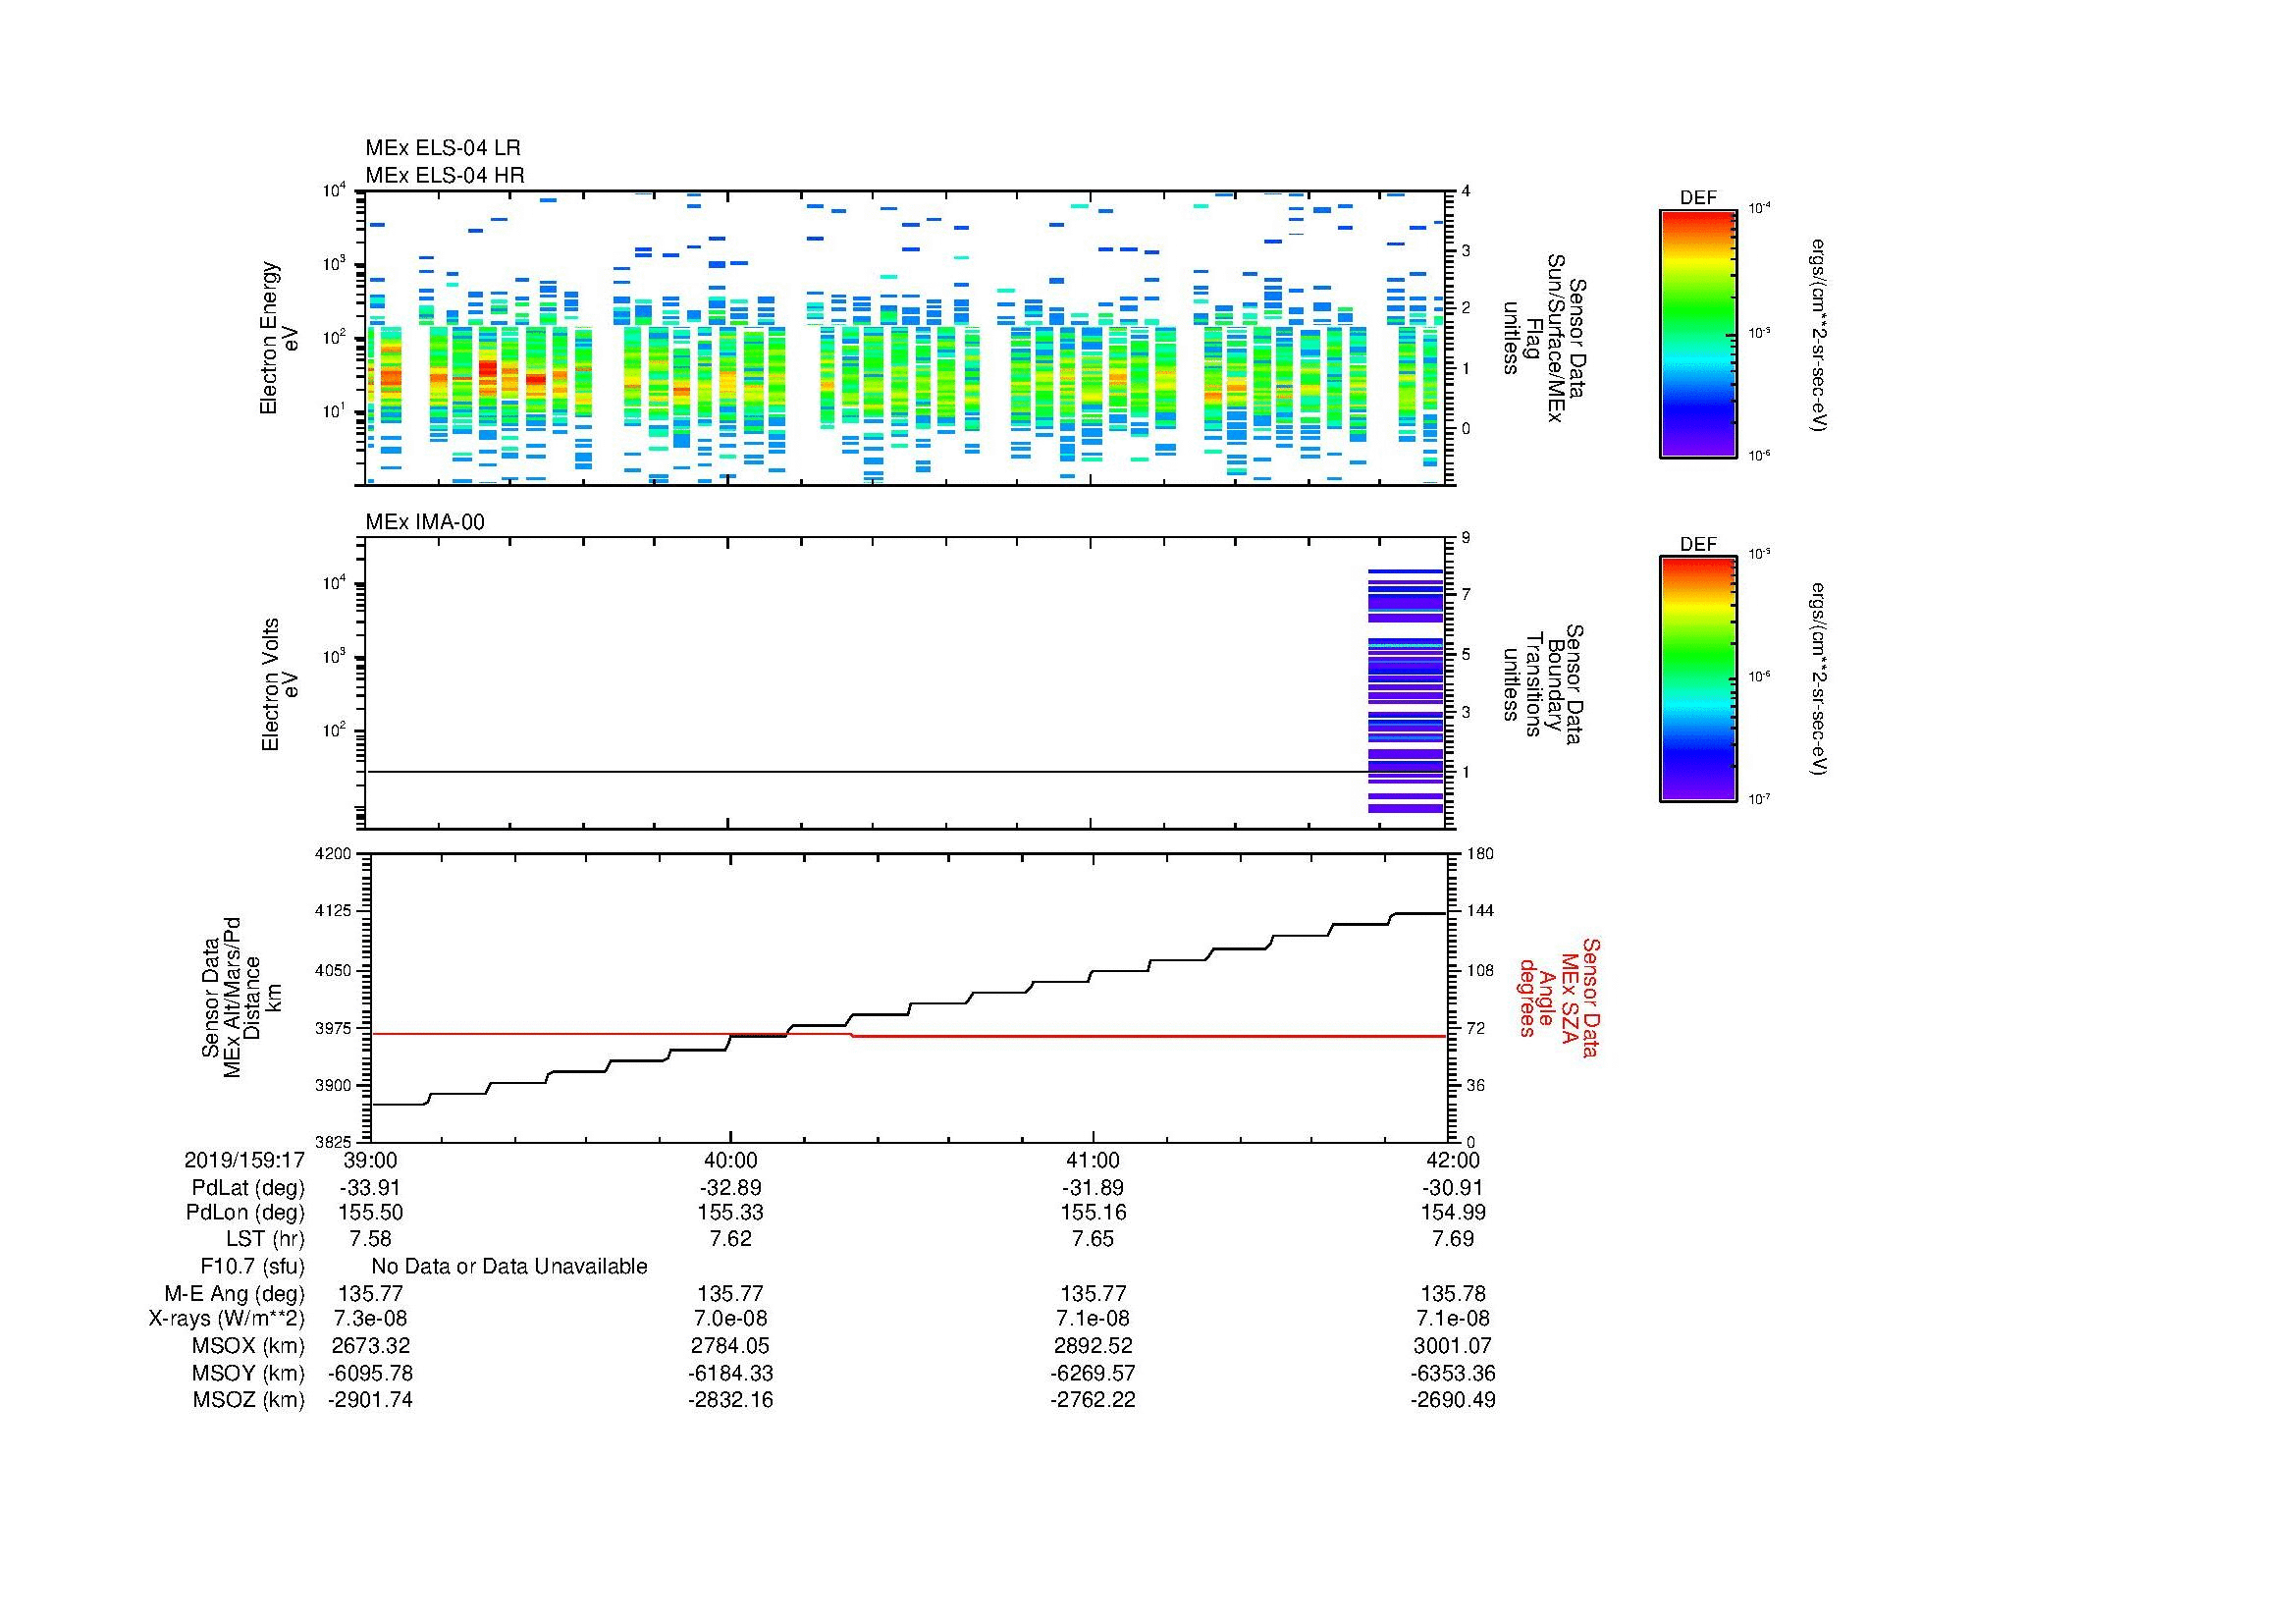Click the MSOZ value -2901.74
Viewport: 2296px width, 1623px height.
point(370,1400)
